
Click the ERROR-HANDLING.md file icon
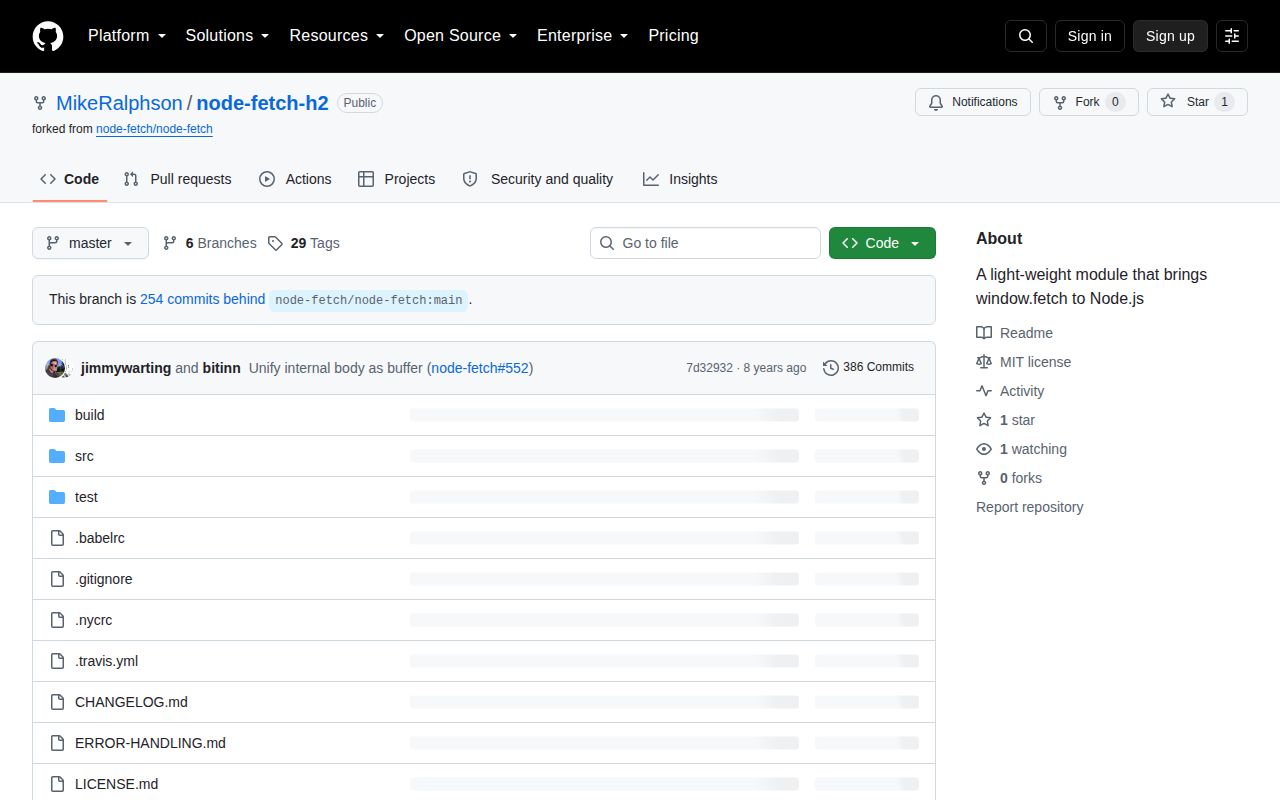coord(57,743)
